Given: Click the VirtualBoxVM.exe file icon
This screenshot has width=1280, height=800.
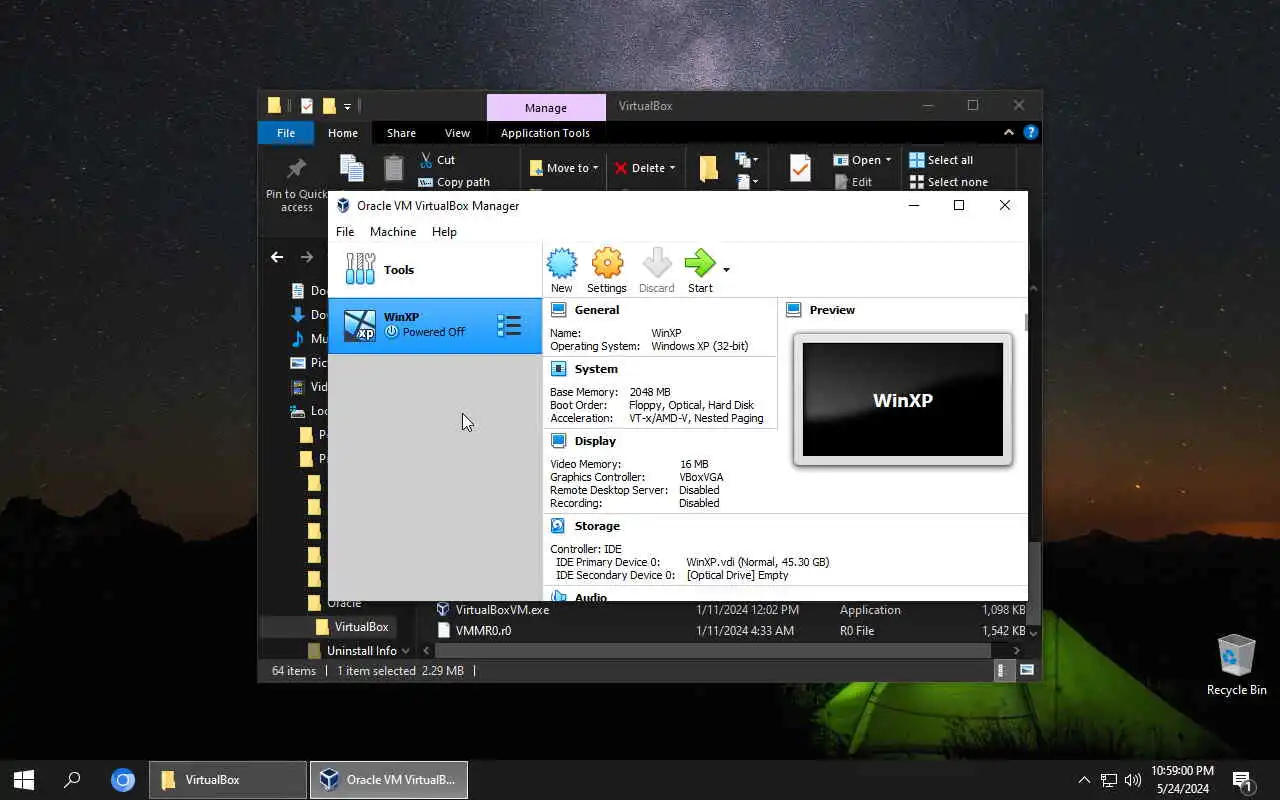Looking at the screenshot, I should [x=443, y=609].
